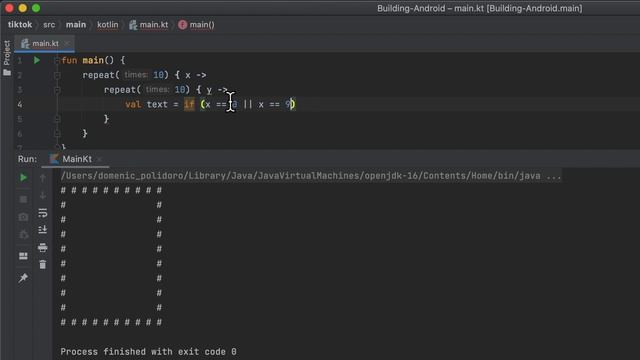Collapse the fun main code block
This screenshot has height=360, width=640.
tap(57, 60)
